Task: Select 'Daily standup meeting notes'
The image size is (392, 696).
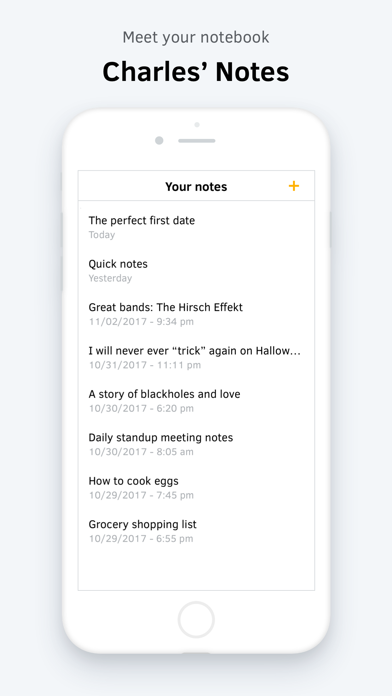Action: coord(196,444)
